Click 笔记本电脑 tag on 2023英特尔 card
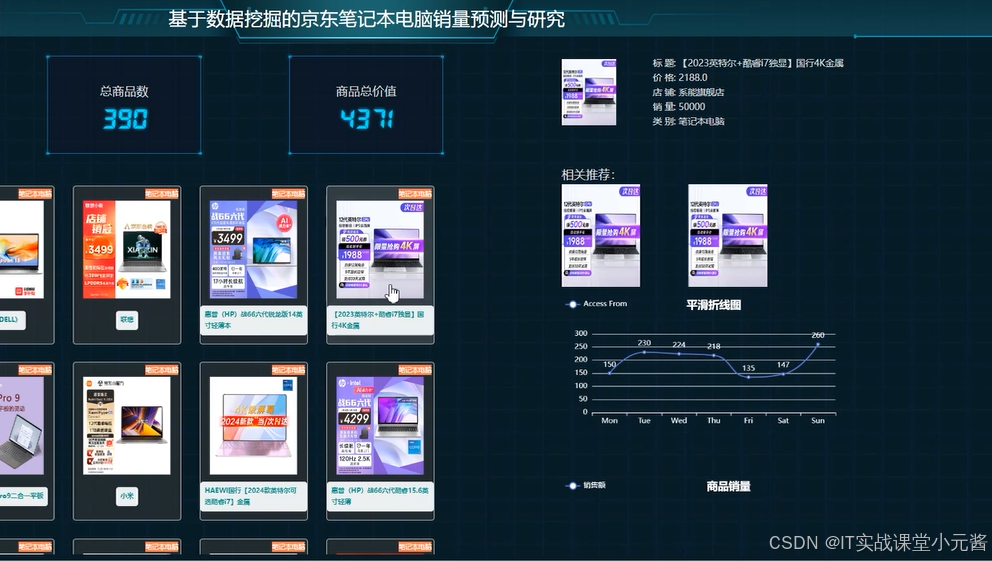This screenshot has width=992, height=561. coord(415,194)
